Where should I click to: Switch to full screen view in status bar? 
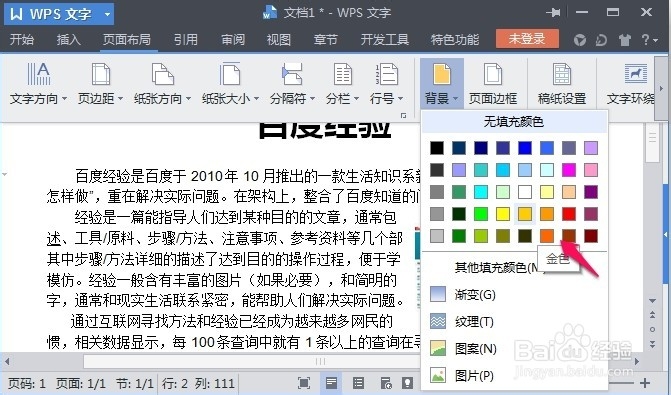pos(304,383)
